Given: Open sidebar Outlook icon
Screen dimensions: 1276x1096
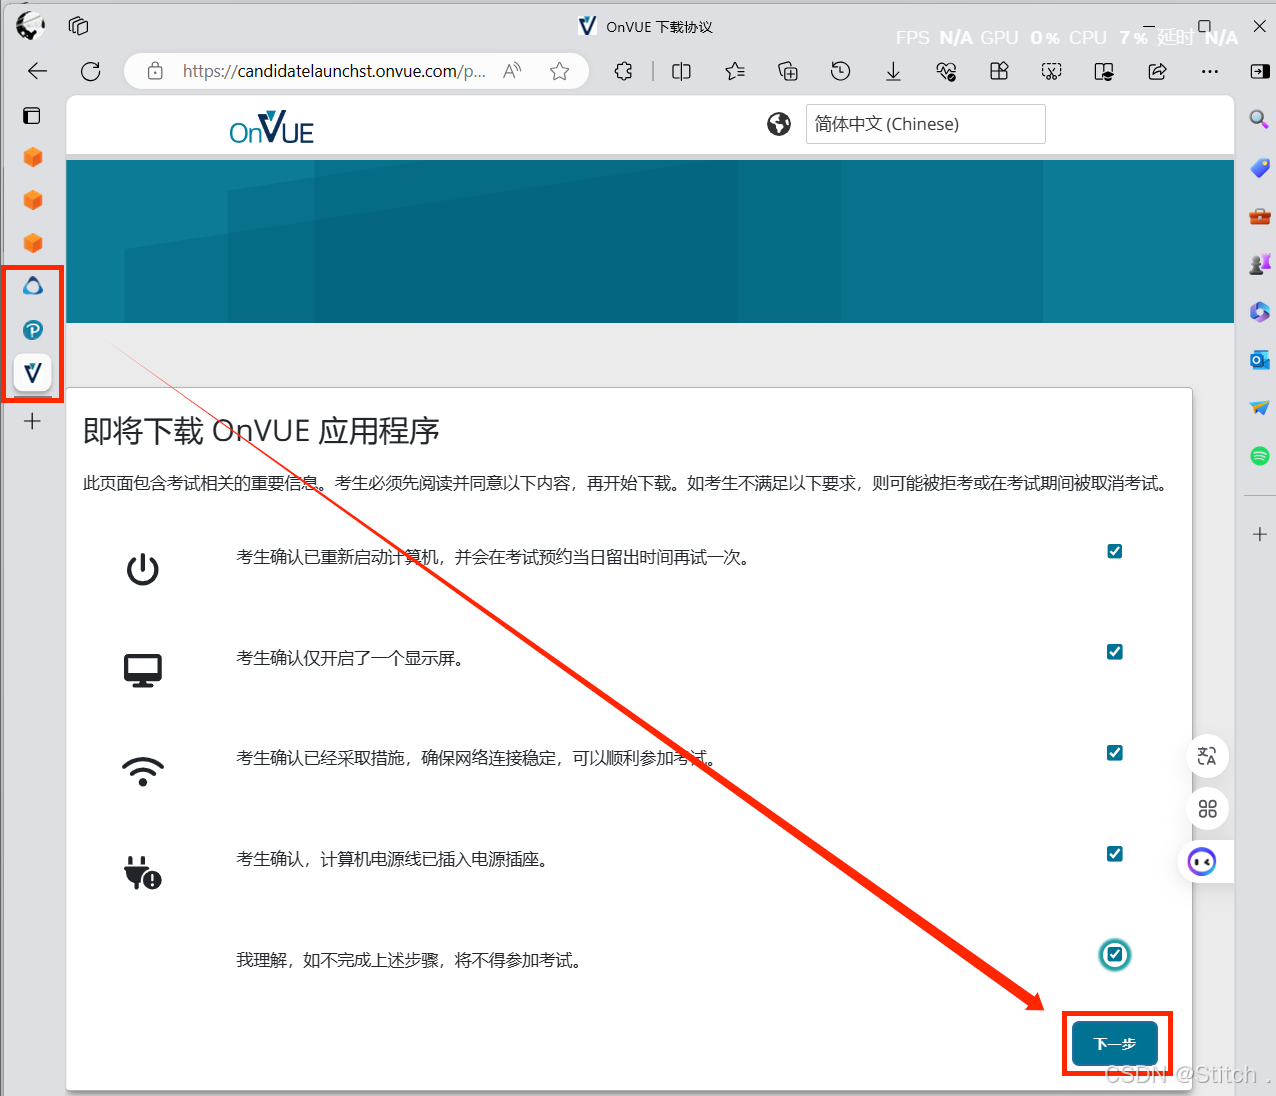Looking at the screenshot, I should [1259, 359].
